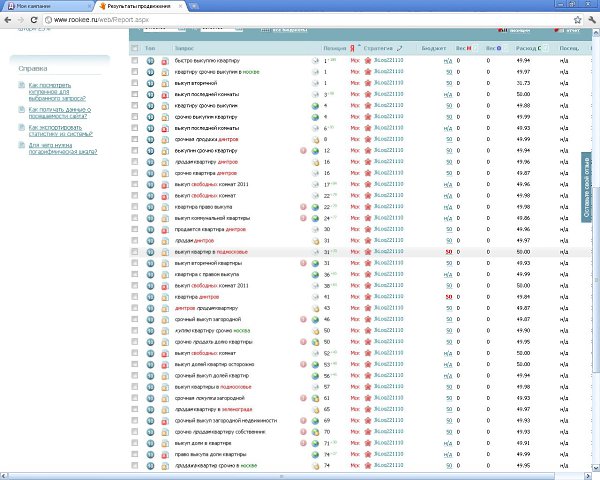Check the box for 'быстро выкуплю квартиру'
The width and height of the screenshot is (600, 480).
click(135, 61)
